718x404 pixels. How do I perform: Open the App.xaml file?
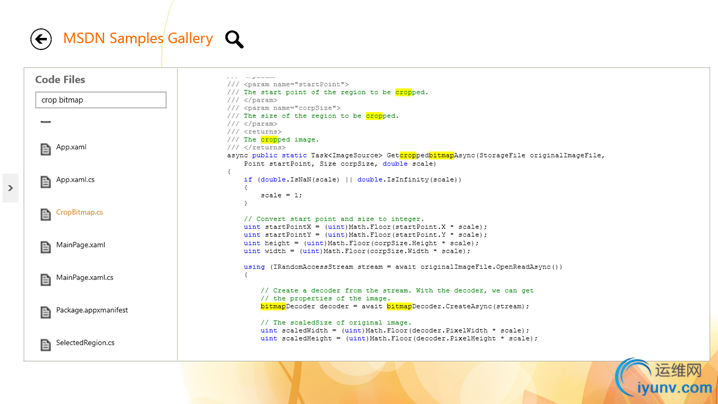(71, 147)
